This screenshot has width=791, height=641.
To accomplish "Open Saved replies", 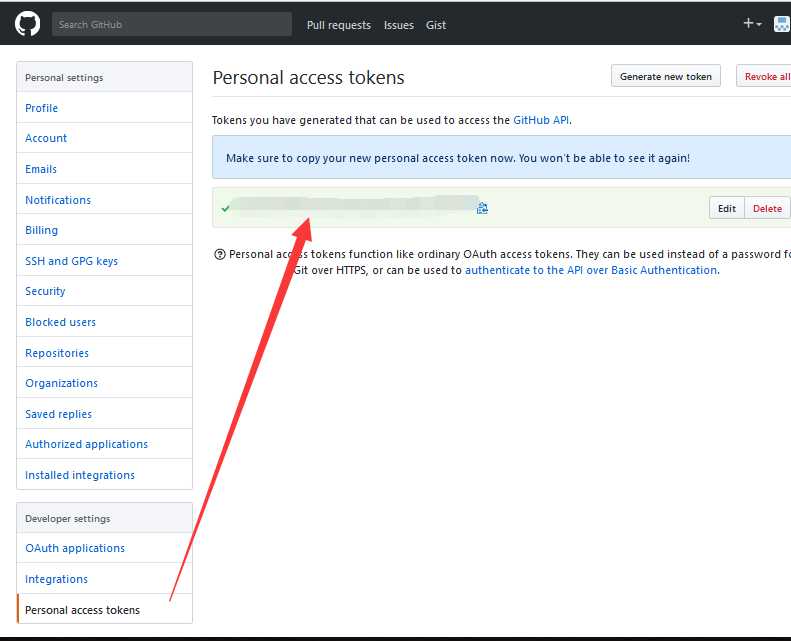I will click(x=104, y=414).
